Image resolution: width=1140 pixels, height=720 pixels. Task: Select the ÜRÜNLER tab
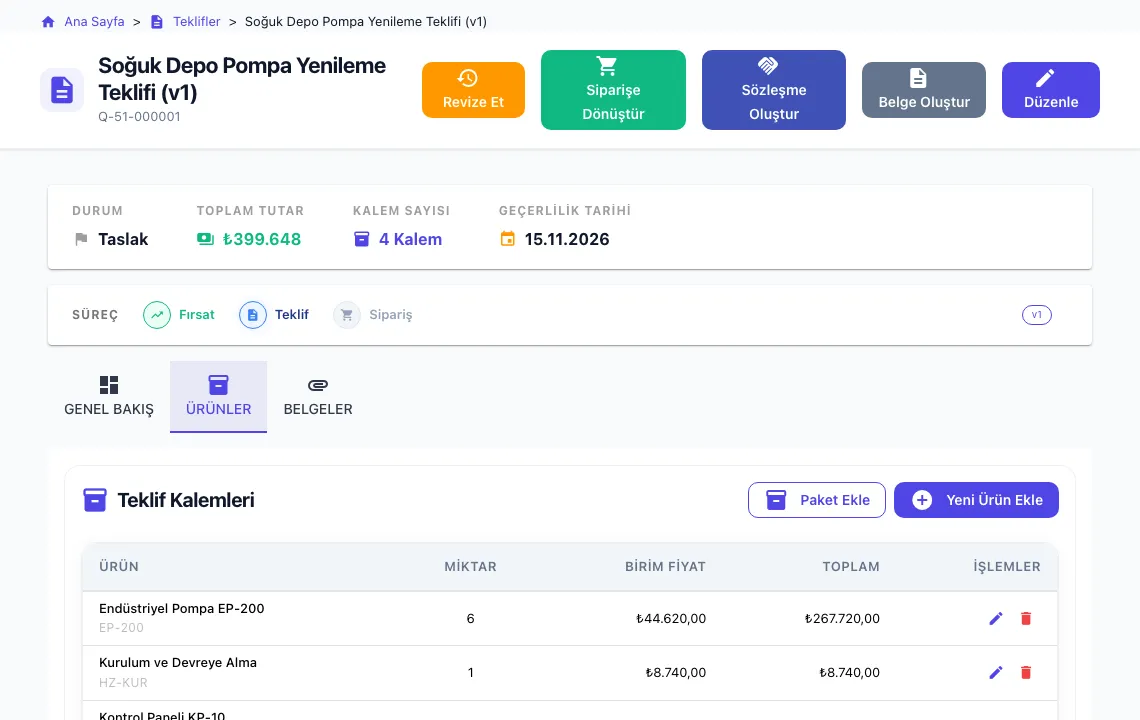[x=218, y=397]
